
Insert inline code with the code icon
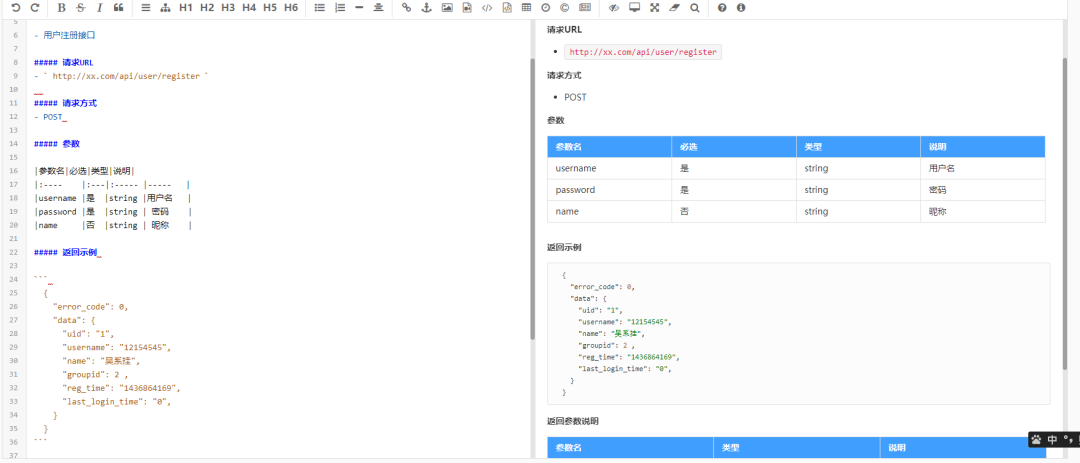point(487,8)
